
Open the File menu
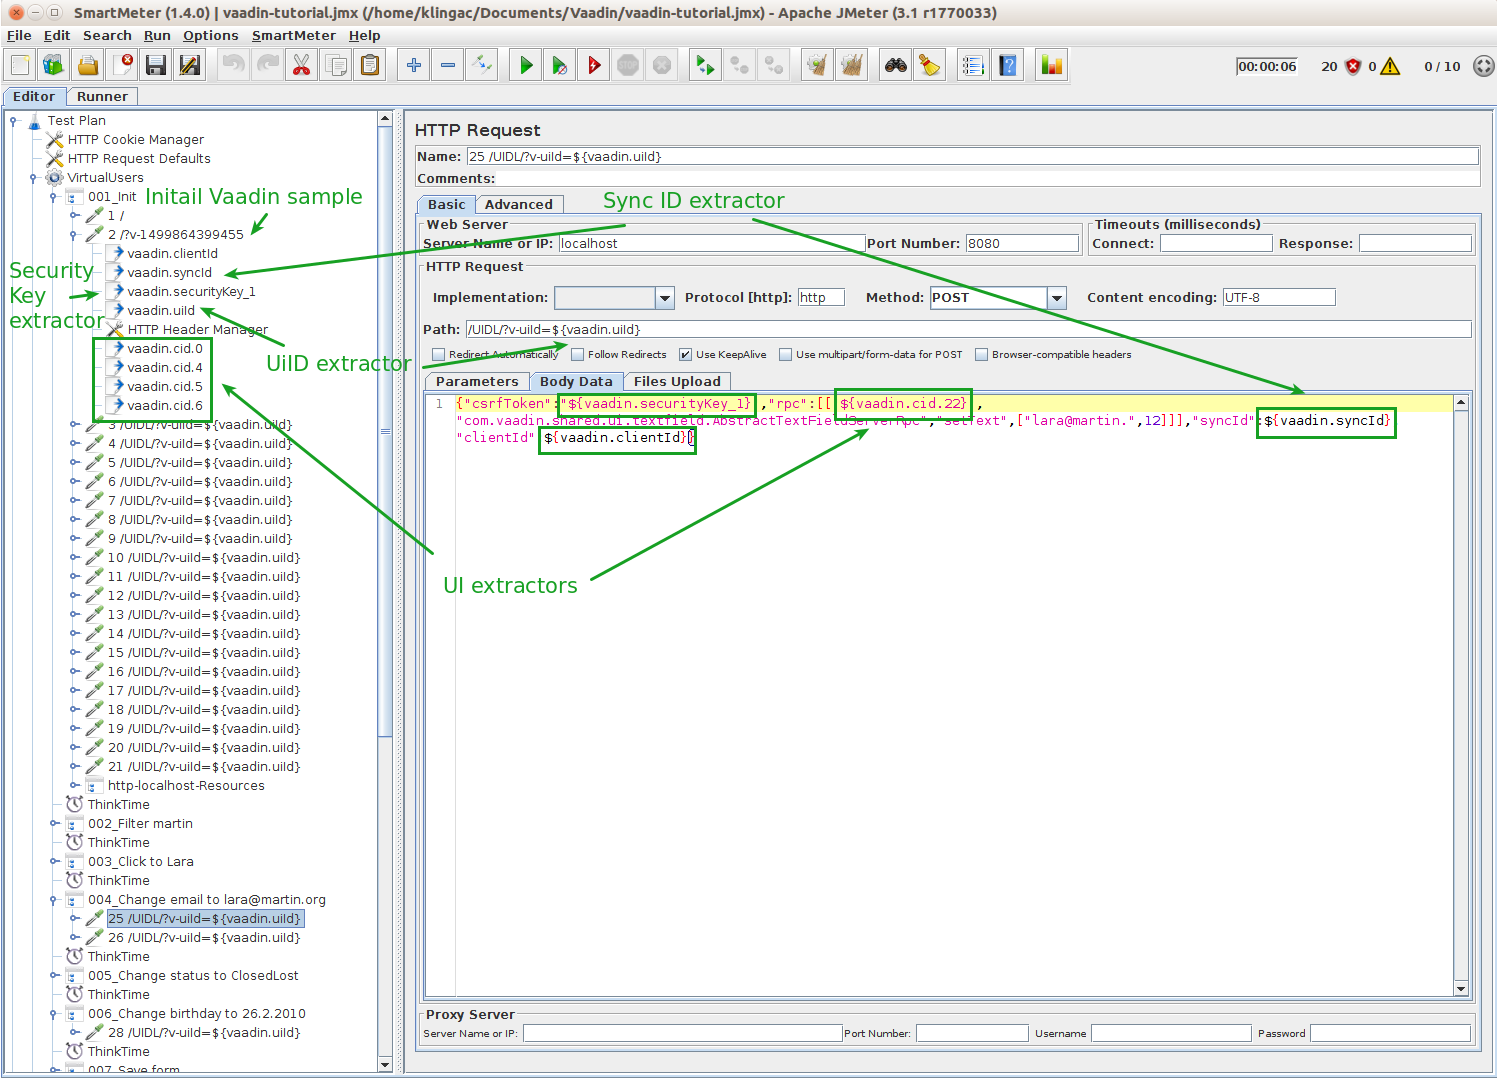pyautogui.click(x=19, y=35)
